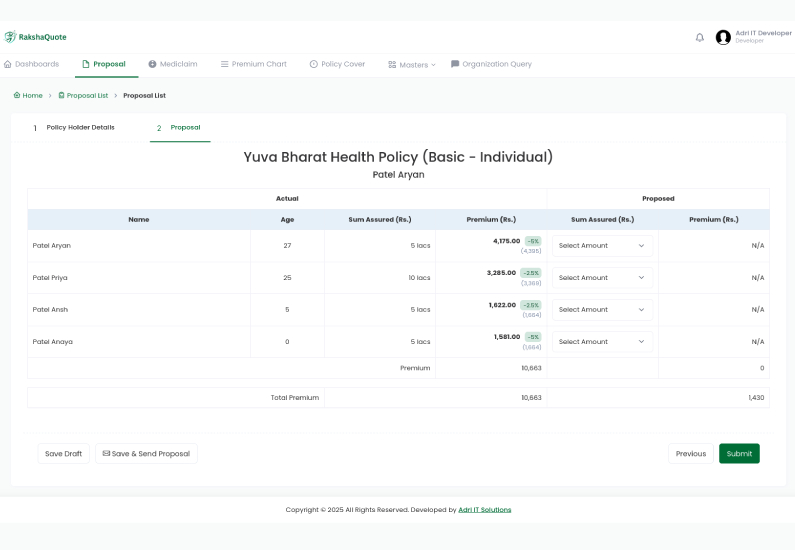Click the Dashboards home icon

(8, 64)
